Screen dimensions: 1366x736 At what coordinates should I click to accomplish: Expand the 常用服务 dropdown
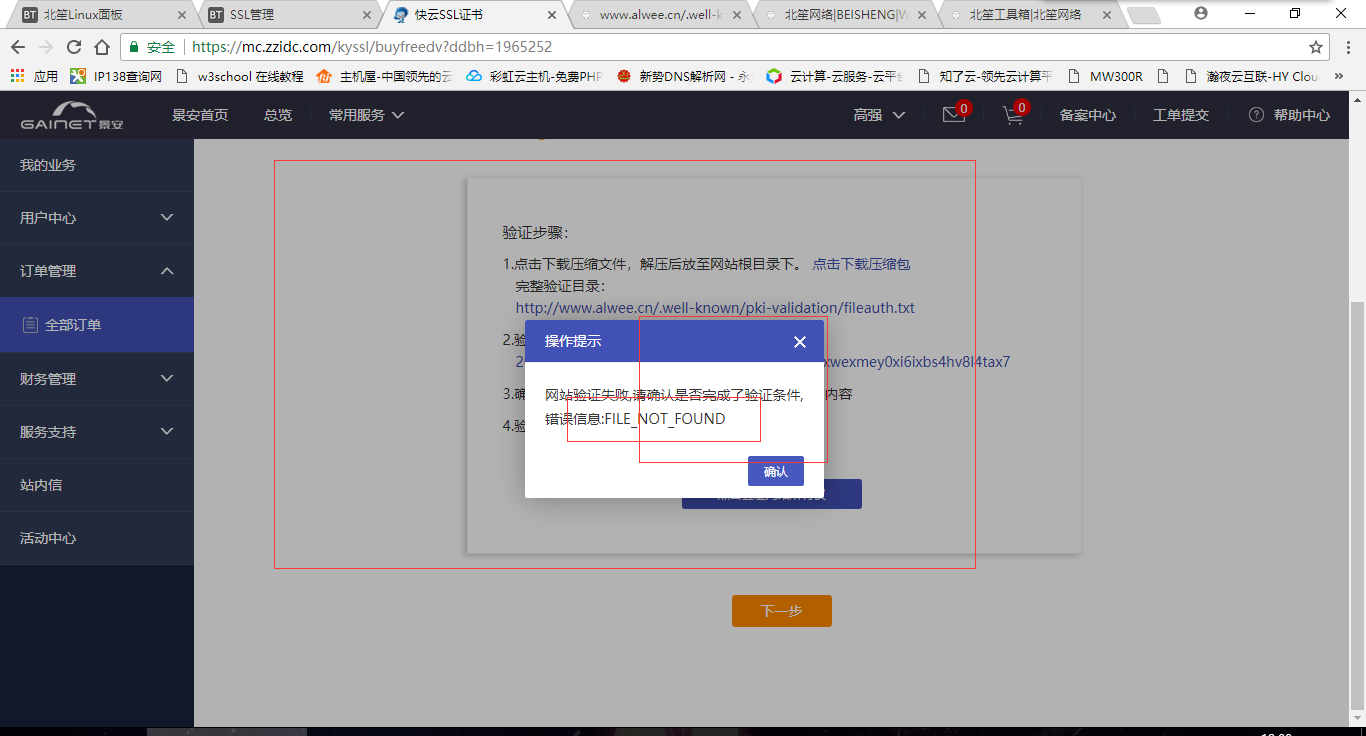coord(366,115)
